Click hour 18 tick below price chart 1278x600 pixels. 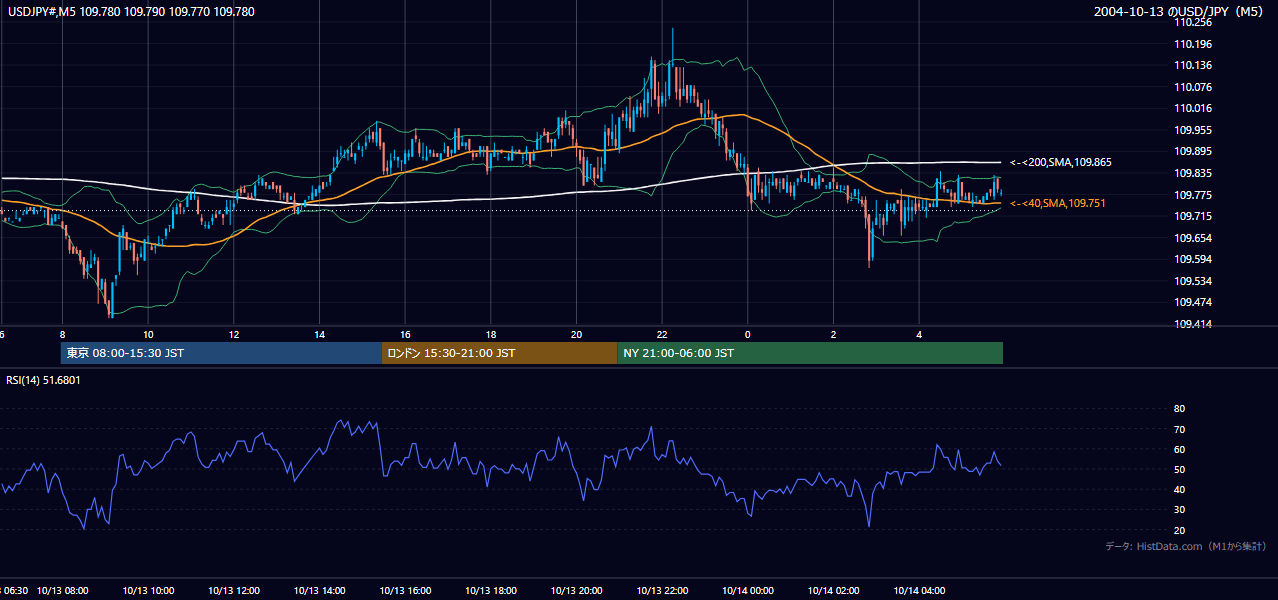(x=491, y=334)
